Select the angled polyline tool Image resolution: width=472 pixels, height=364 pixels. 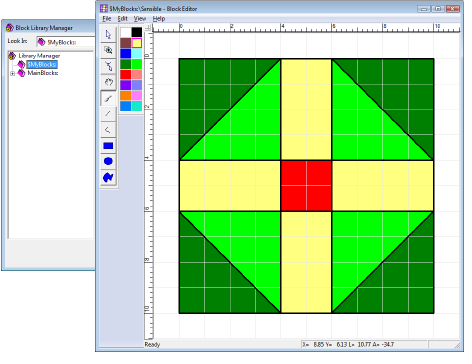(108, 130)
